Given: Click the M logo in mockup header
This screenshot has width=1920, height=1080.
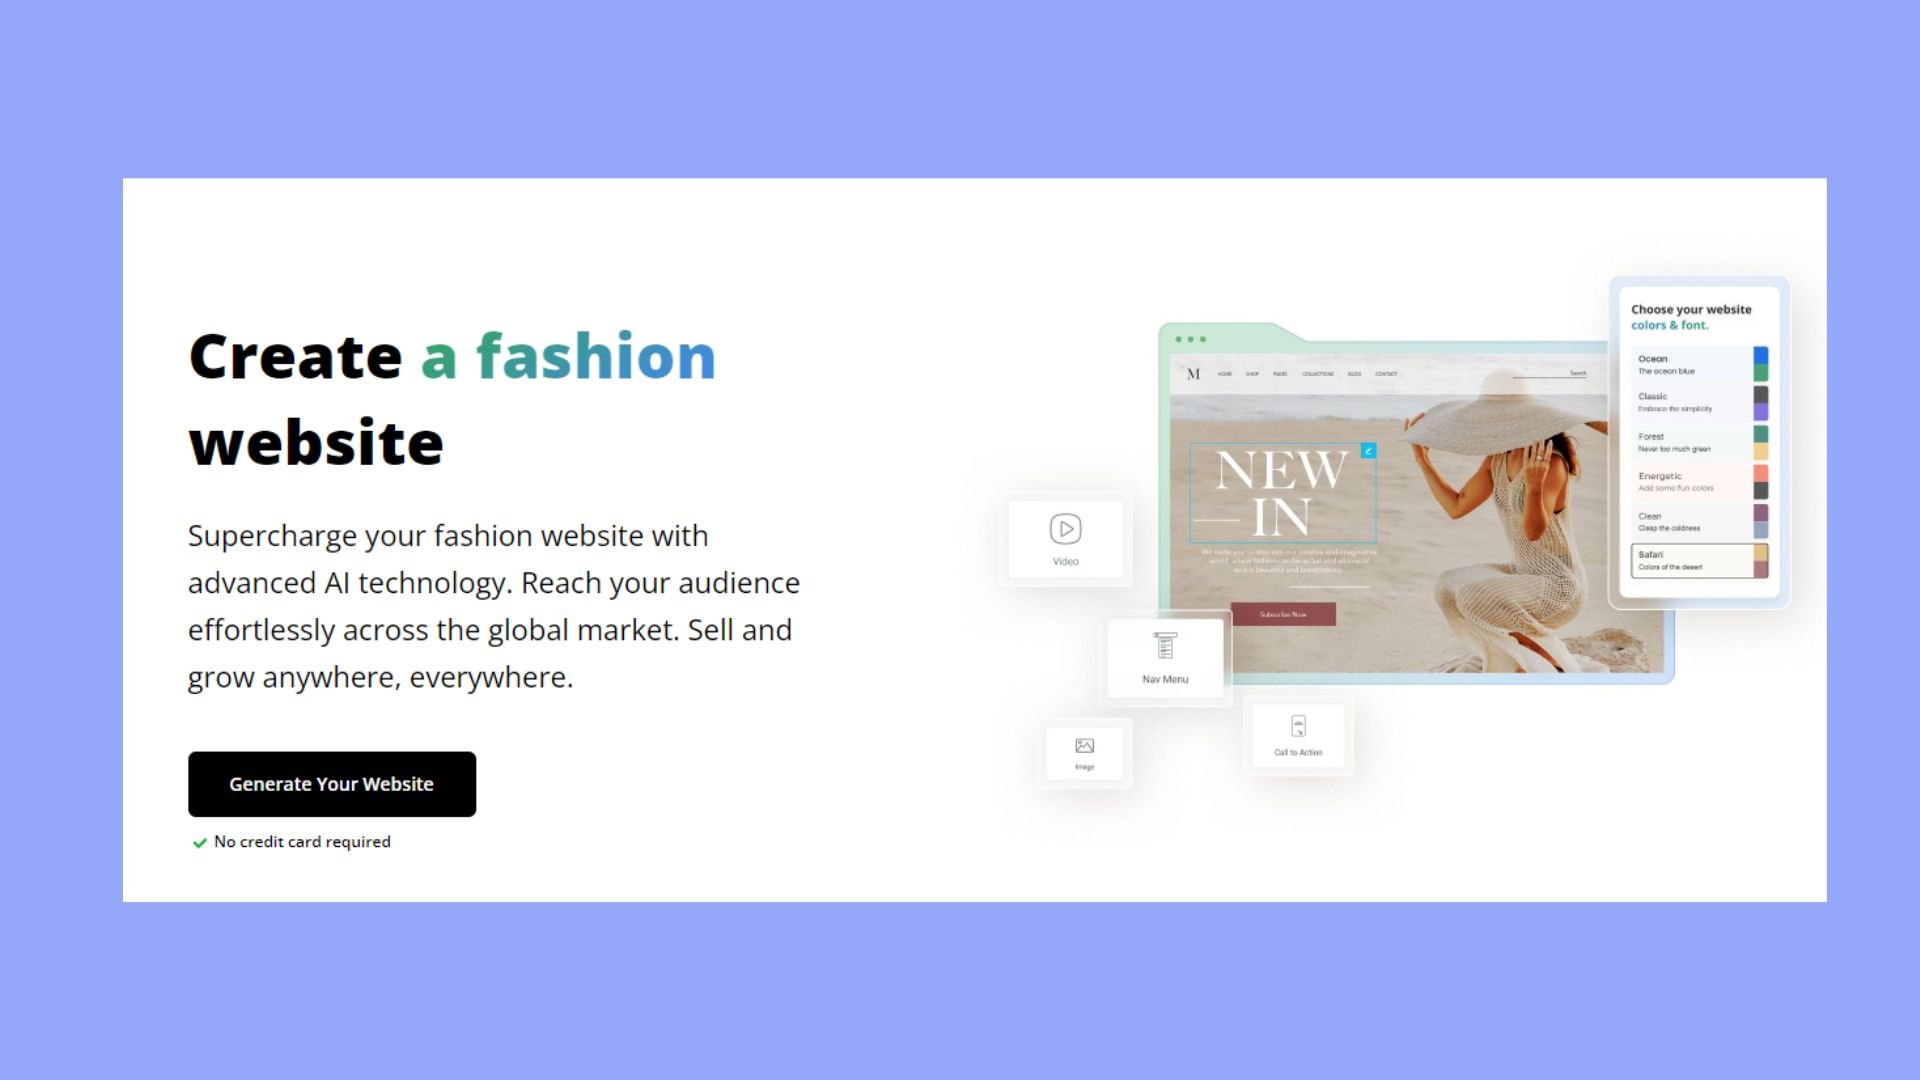Looking at the screenshot, I should pos(1193,374).
